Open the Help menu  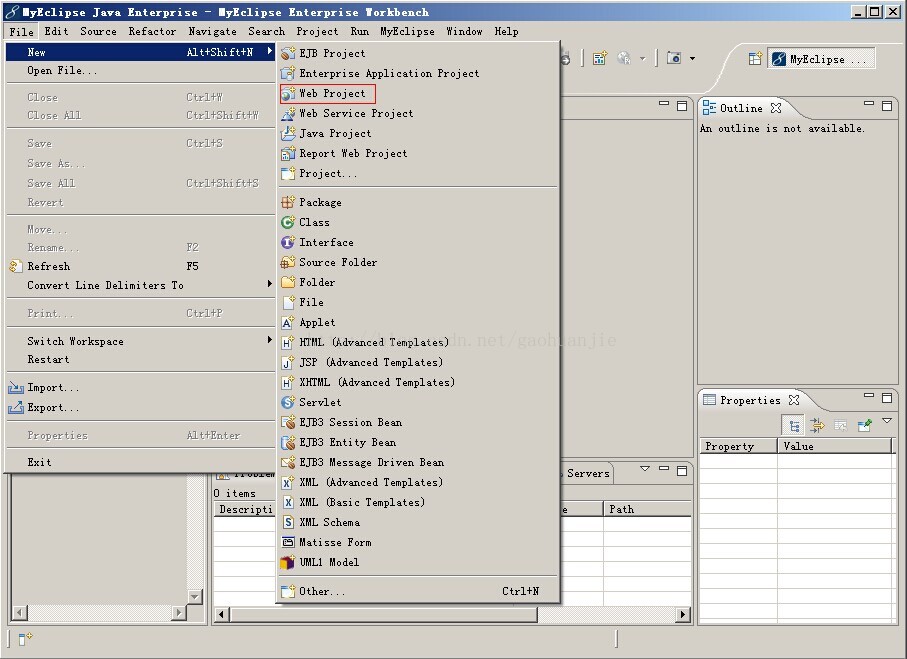(x=506, y=31)
